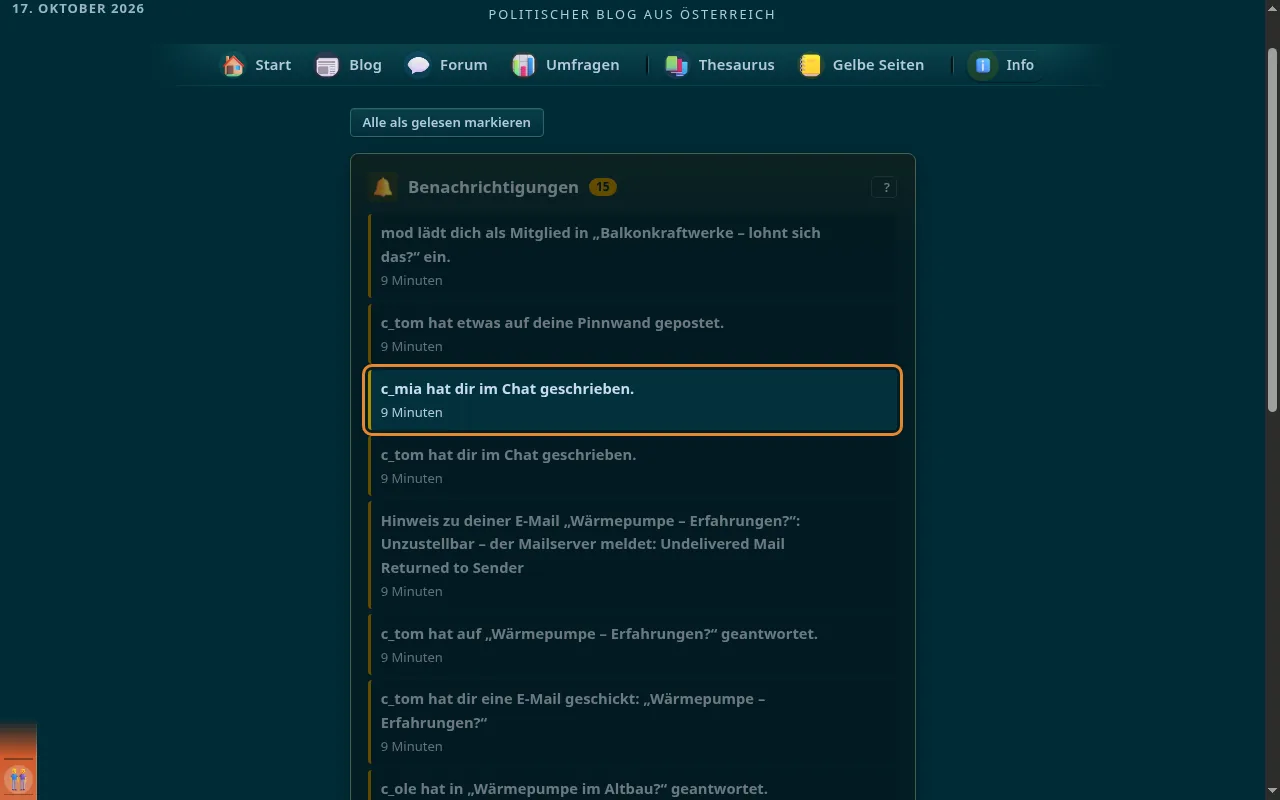Click the blue Info icon
The height and width of the screenshot is (800, 1280).
tap(983, 65)
